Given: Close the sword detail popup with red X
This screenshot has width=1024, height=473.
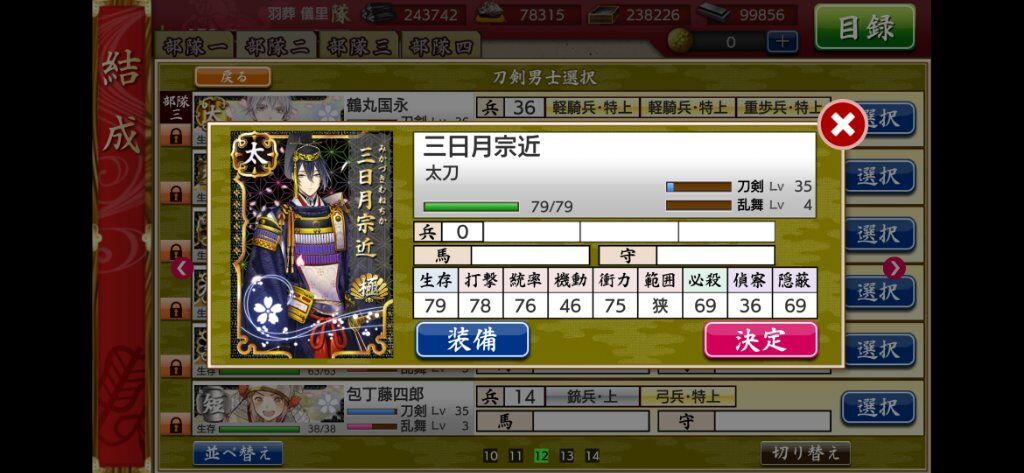Looking at the screenshot, I should (842, 124).
